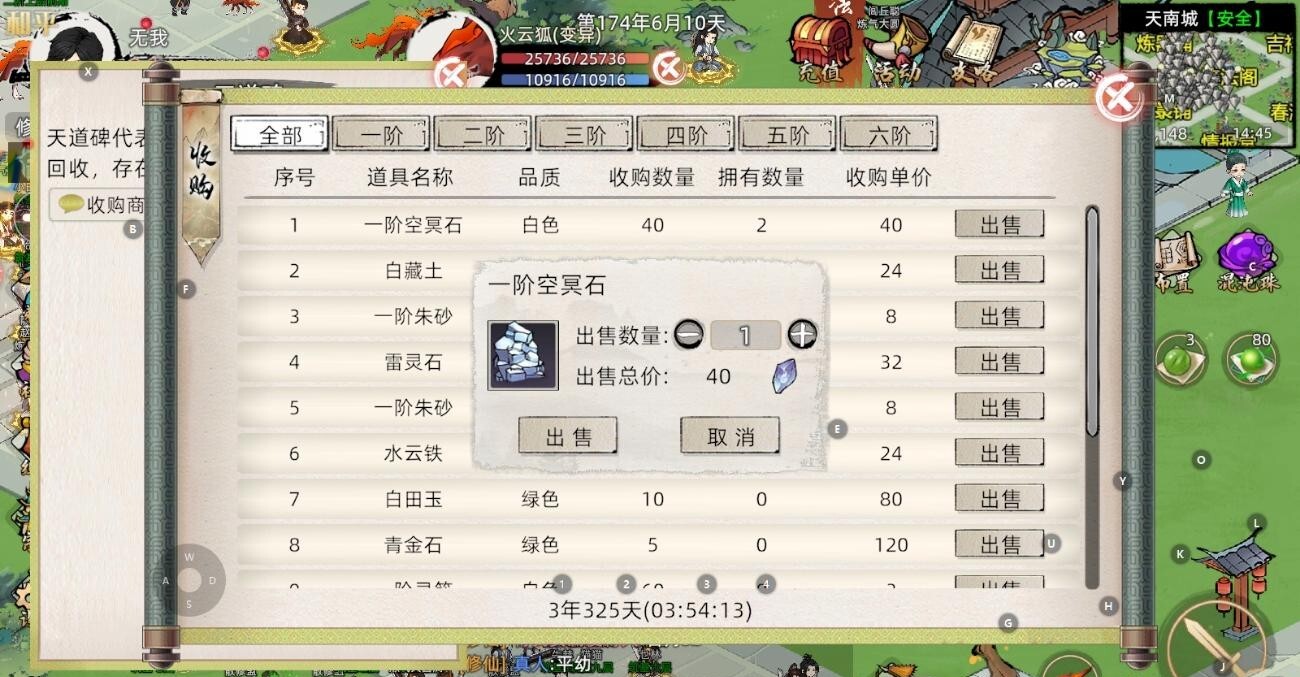
Task: Open the 六阶 tier tab
Action: point(889,134)
